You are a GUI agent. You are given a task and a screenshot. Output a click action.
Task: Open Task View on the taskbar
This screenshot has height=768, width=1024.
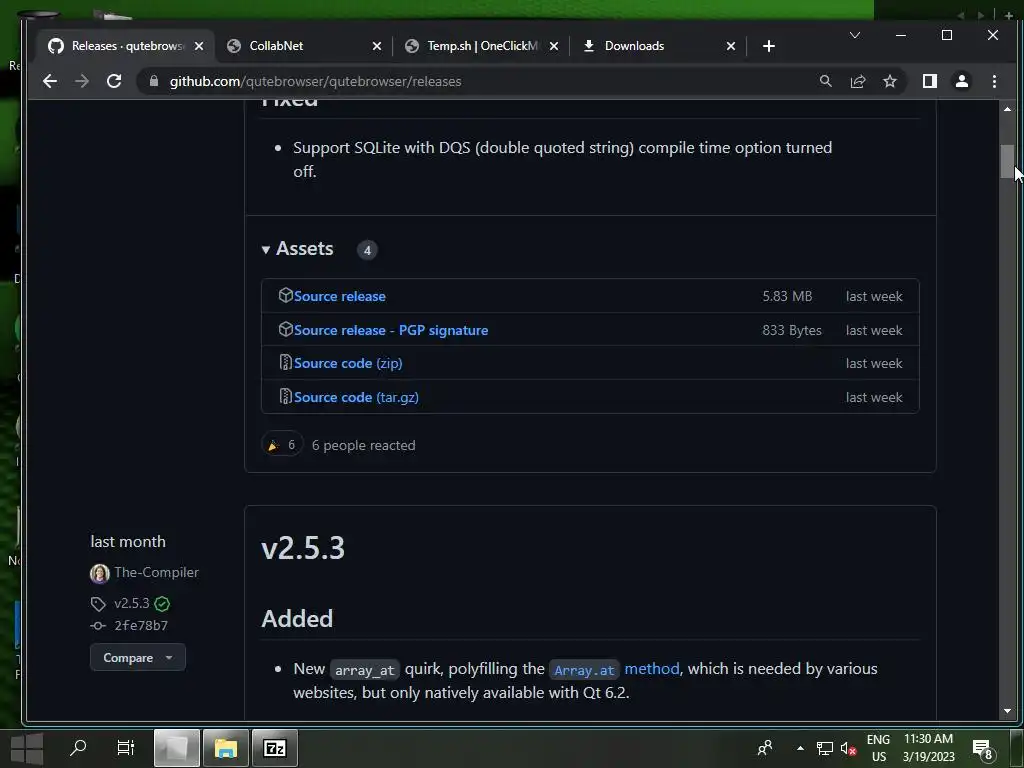[x=125, y=747]
